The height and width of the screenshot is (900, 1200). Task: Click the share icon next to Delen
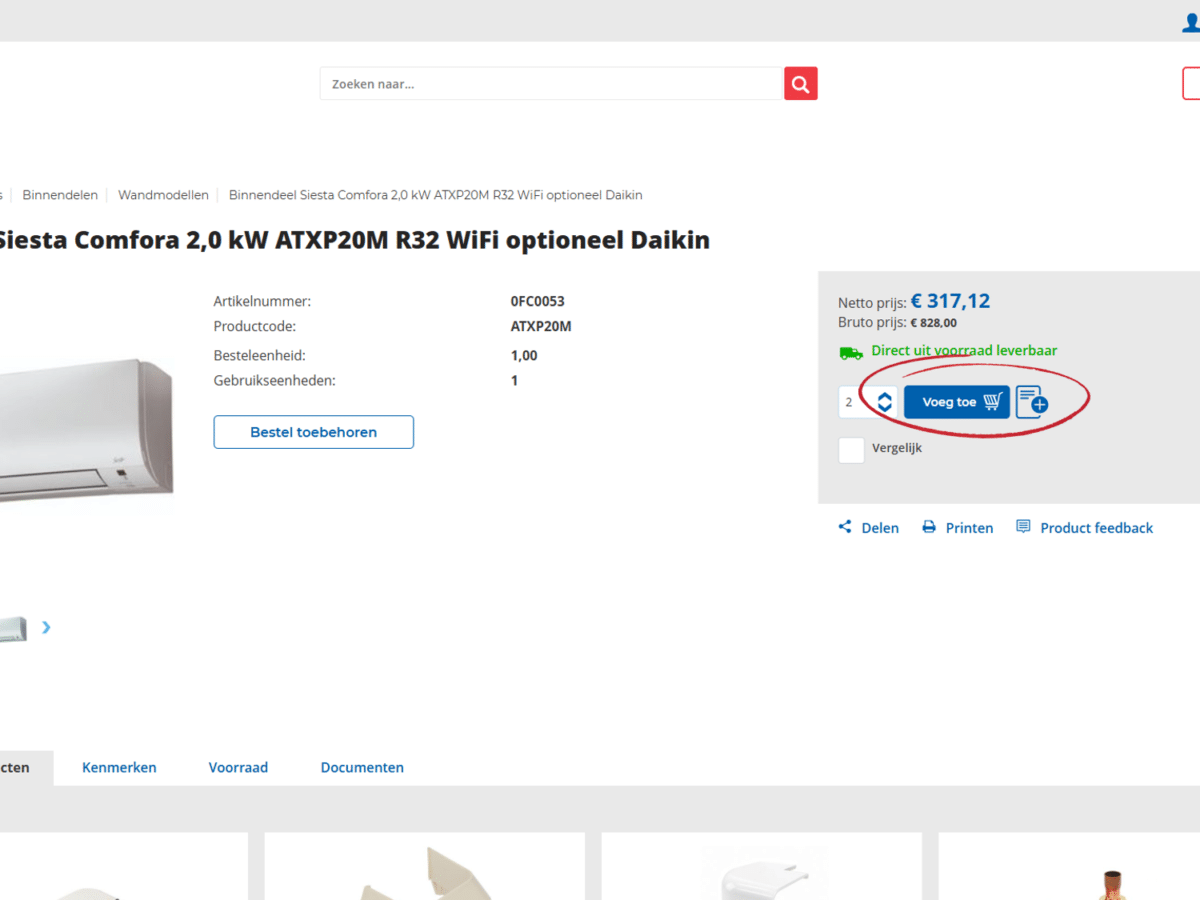845,527
